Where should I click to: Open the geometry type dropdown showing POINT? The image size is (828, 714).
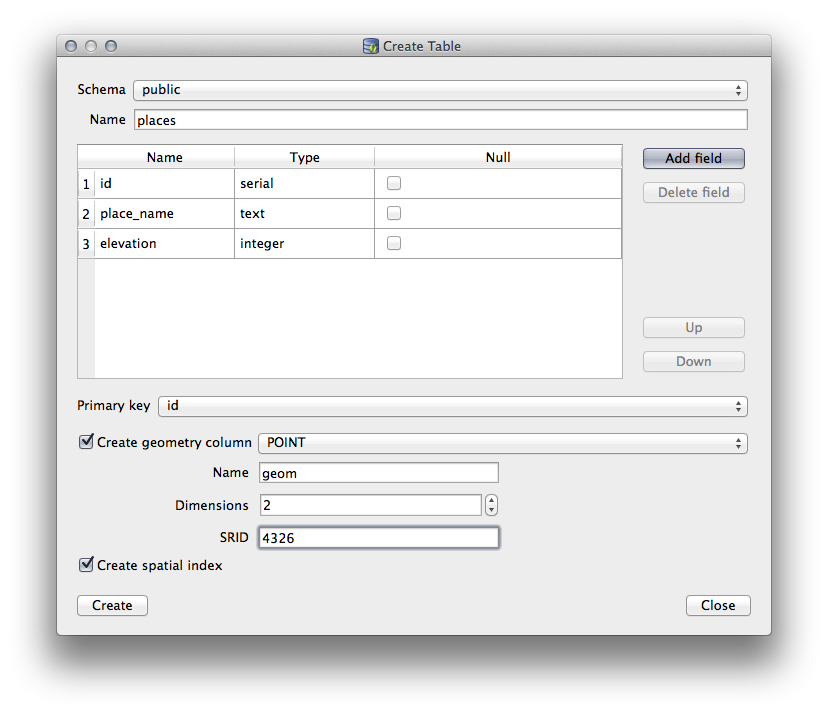[502, 443]
